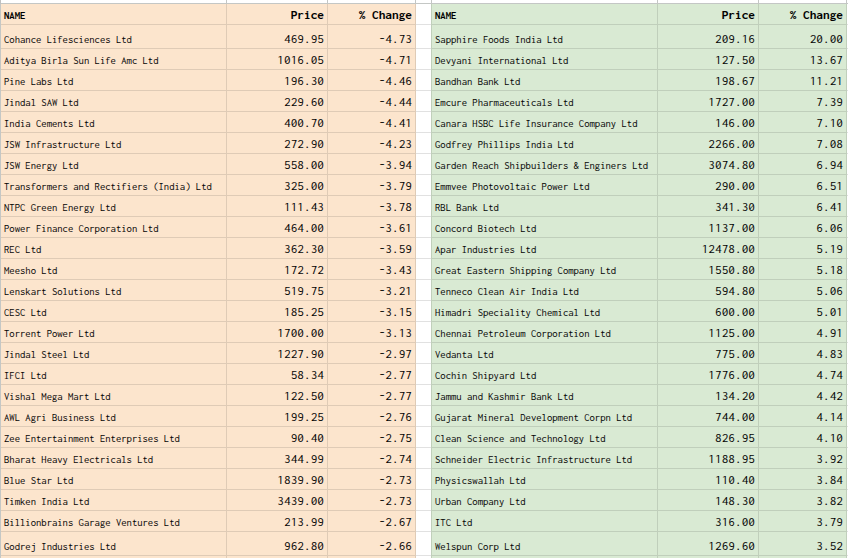Click Physicswallah Ltd price 110.40

735,480
